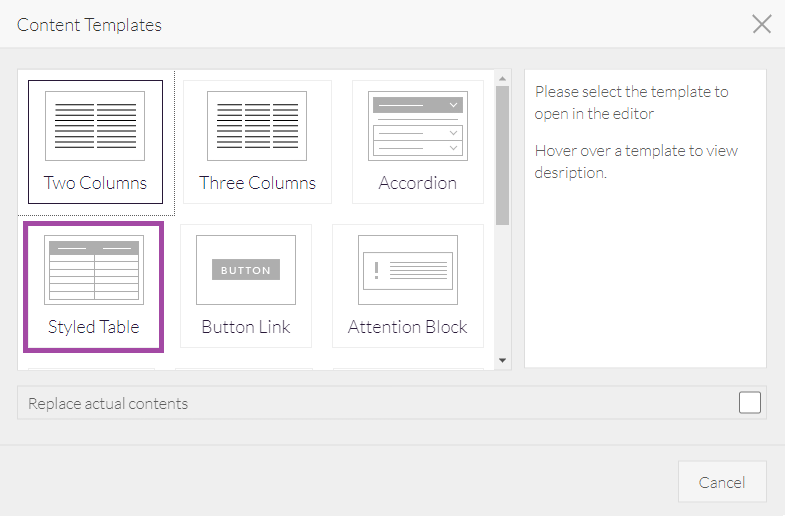This screenshot has width=785, height=516.
Task: Click the Cancel button
Action: (x=722, y=482)
